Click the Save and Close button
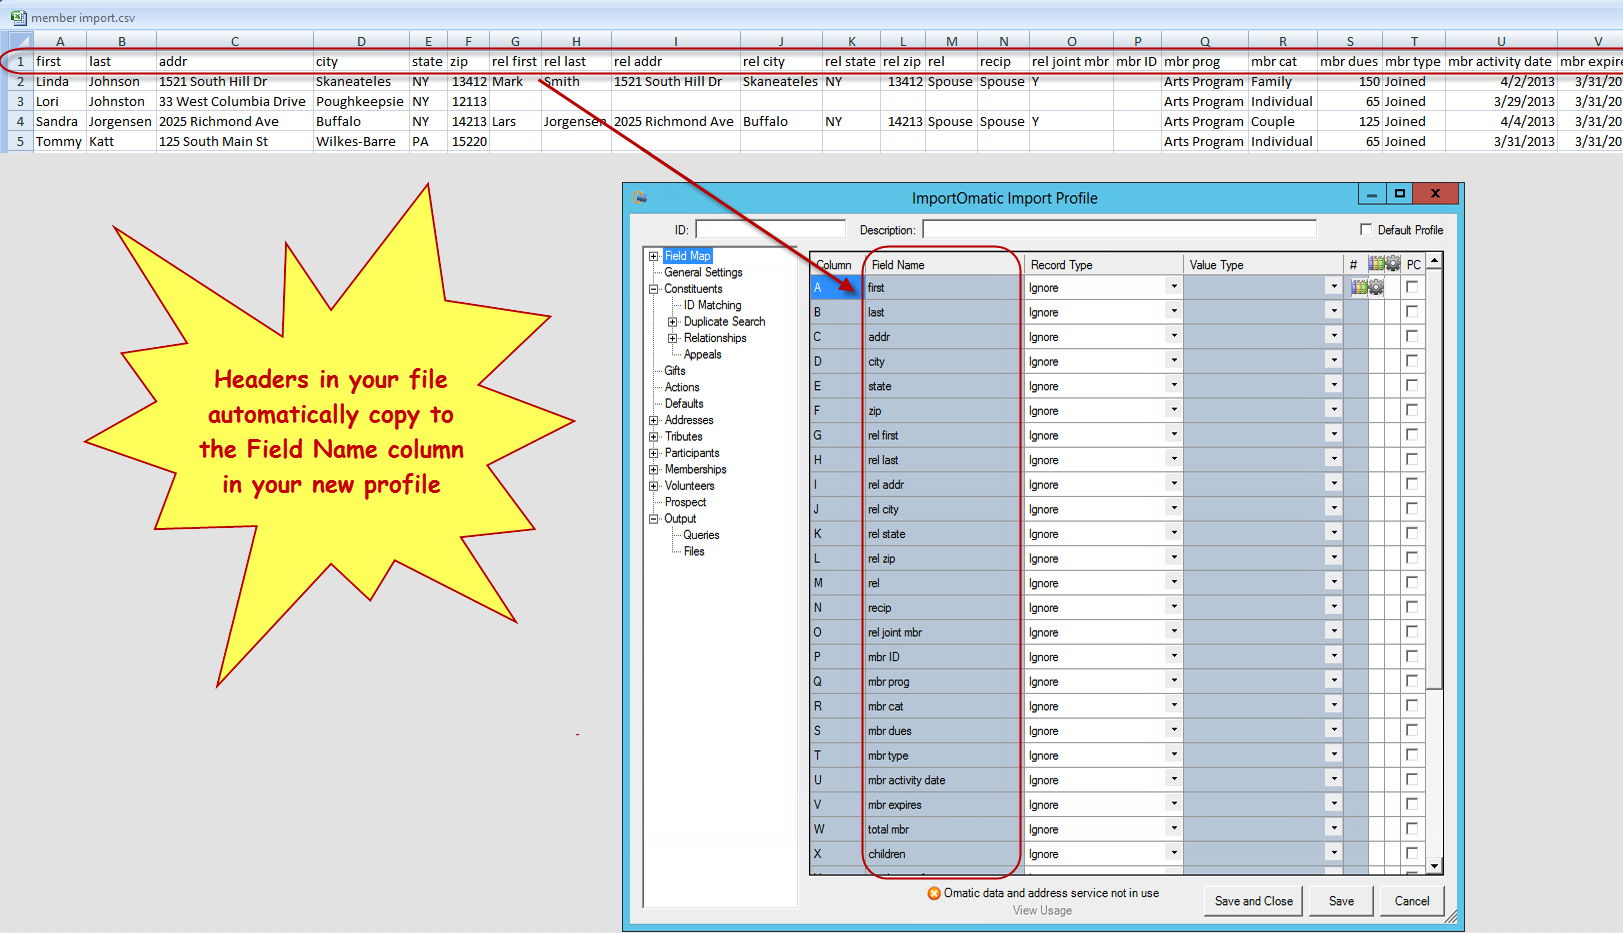Viewport: 1623px width, 933px height. [x=1252, y=900]
